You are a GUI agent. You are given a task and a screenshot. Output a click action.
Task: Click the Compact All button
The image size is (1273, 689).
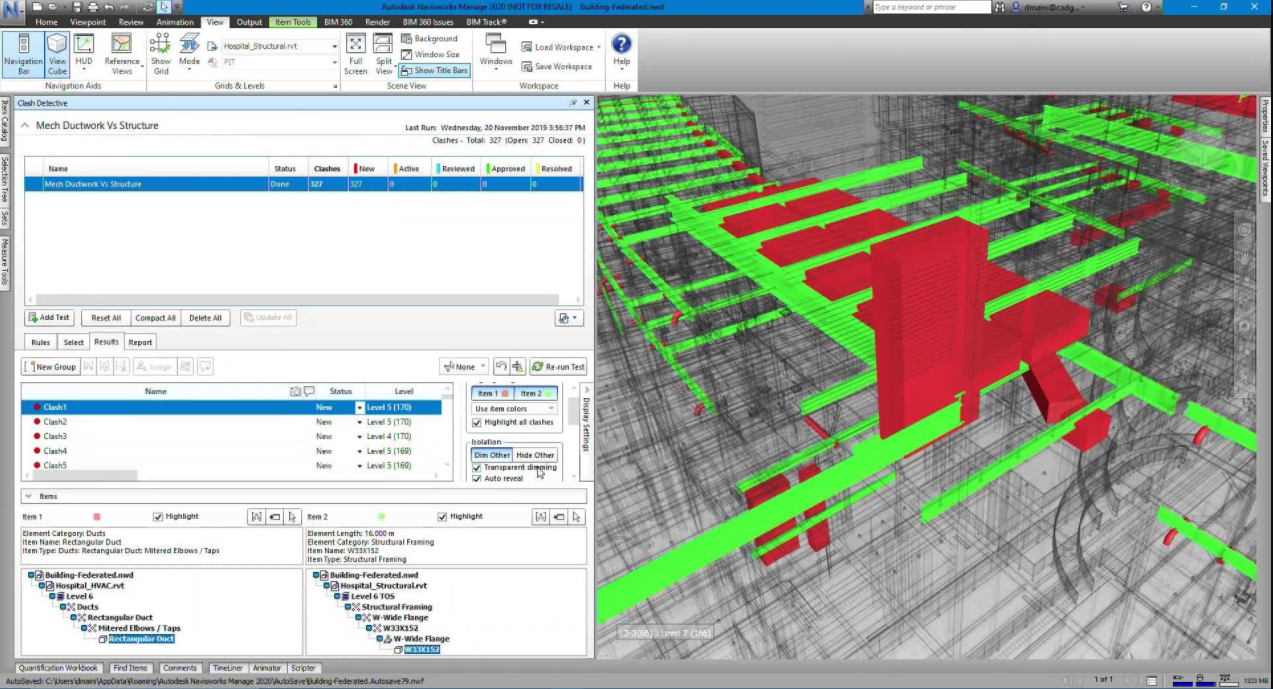pos(155,318)
